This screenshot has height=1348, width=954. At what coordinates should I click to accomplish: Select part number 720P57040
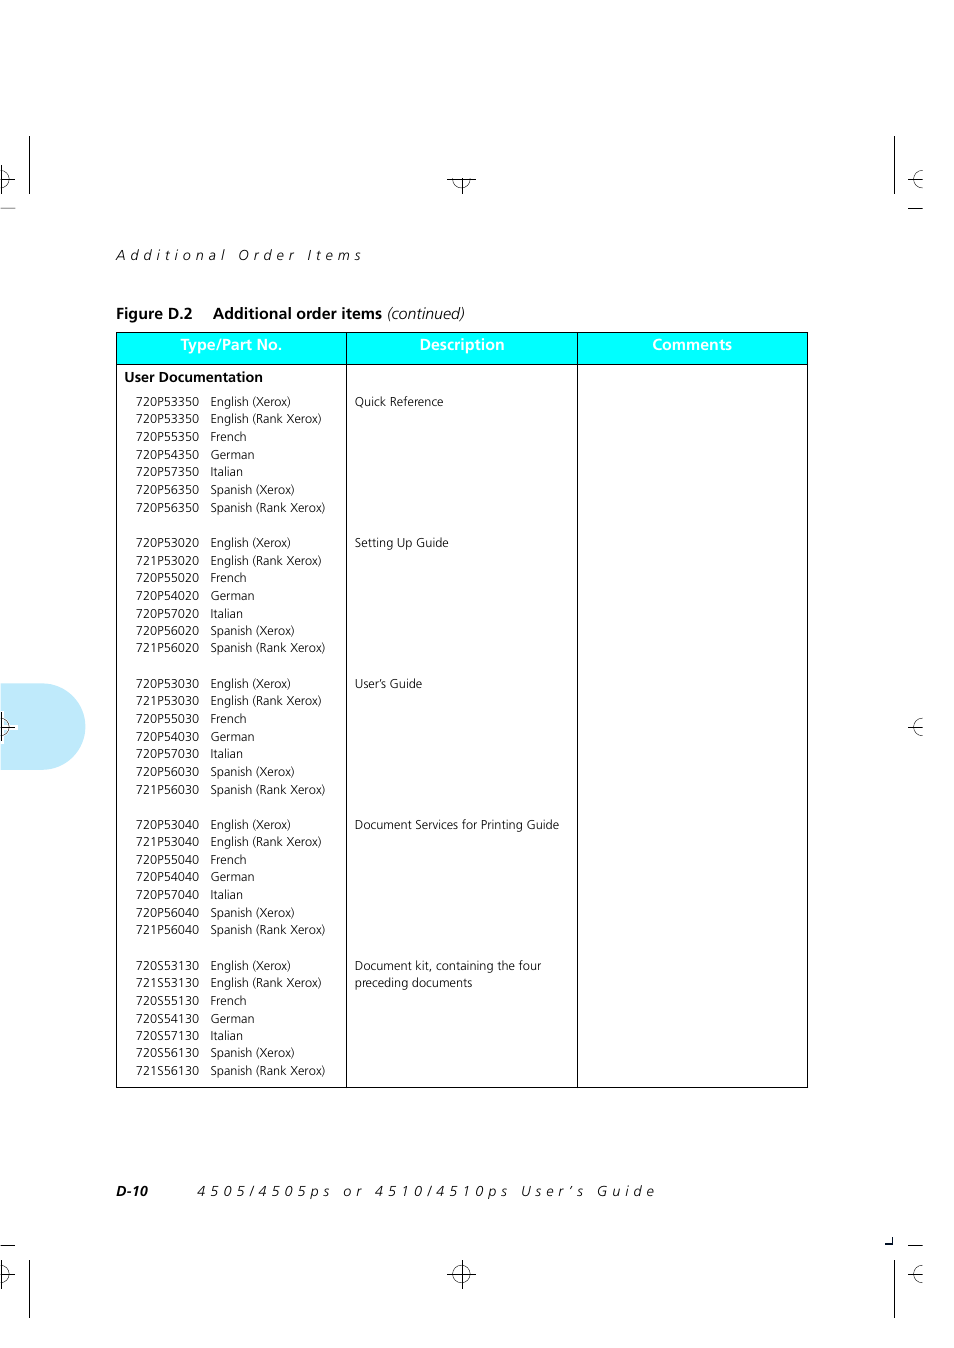click(x=167, y=895)
